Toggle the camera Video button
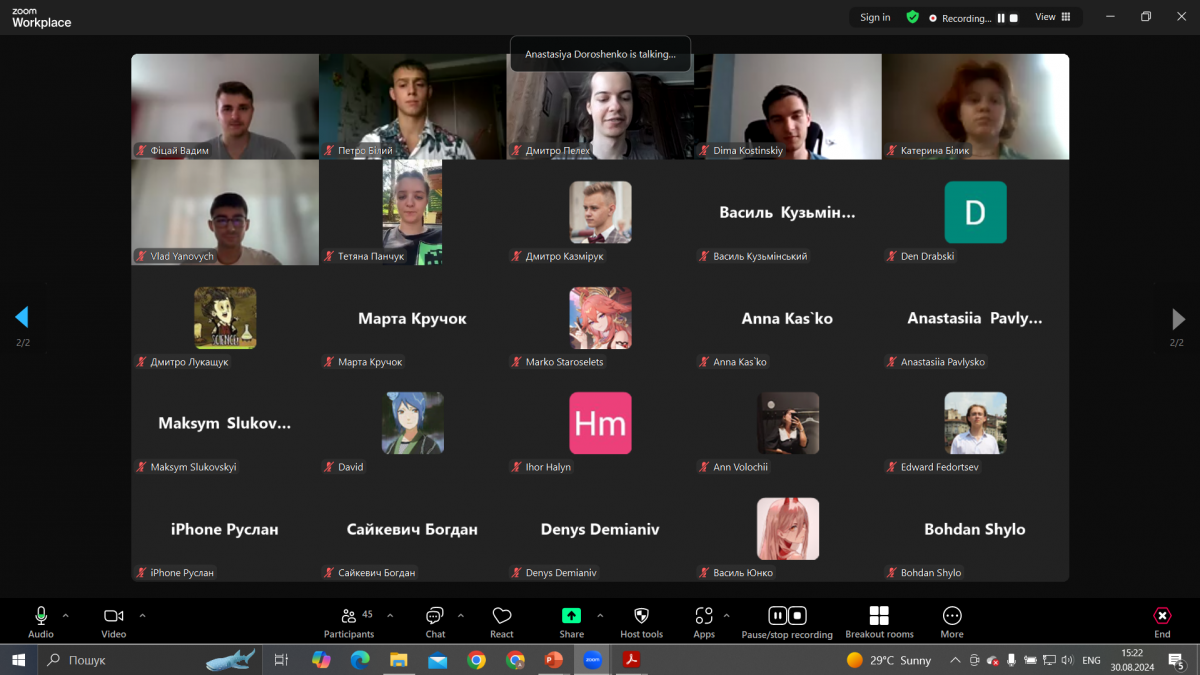 (114, 621)
